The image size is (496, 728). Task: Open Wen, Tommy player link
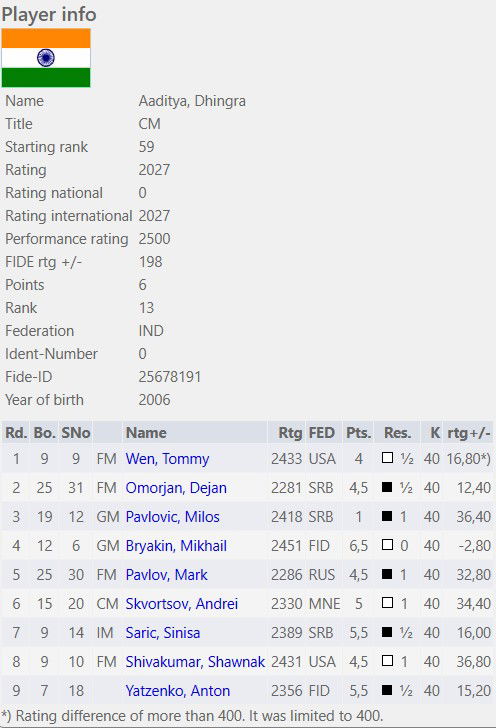(167, 459)
